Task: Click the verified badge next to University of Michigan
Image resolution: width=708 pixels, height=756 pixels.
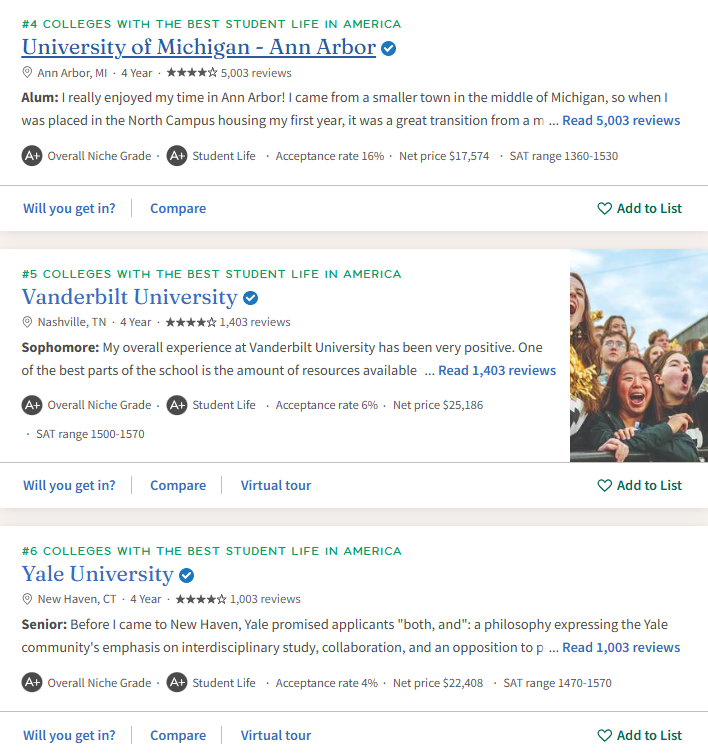Action: coord(388,48)
